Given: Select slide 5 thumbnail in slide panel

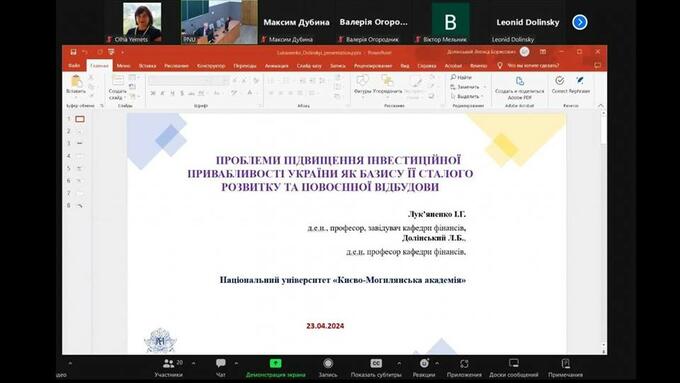Looking at the screenshot, I should (80, 168).
